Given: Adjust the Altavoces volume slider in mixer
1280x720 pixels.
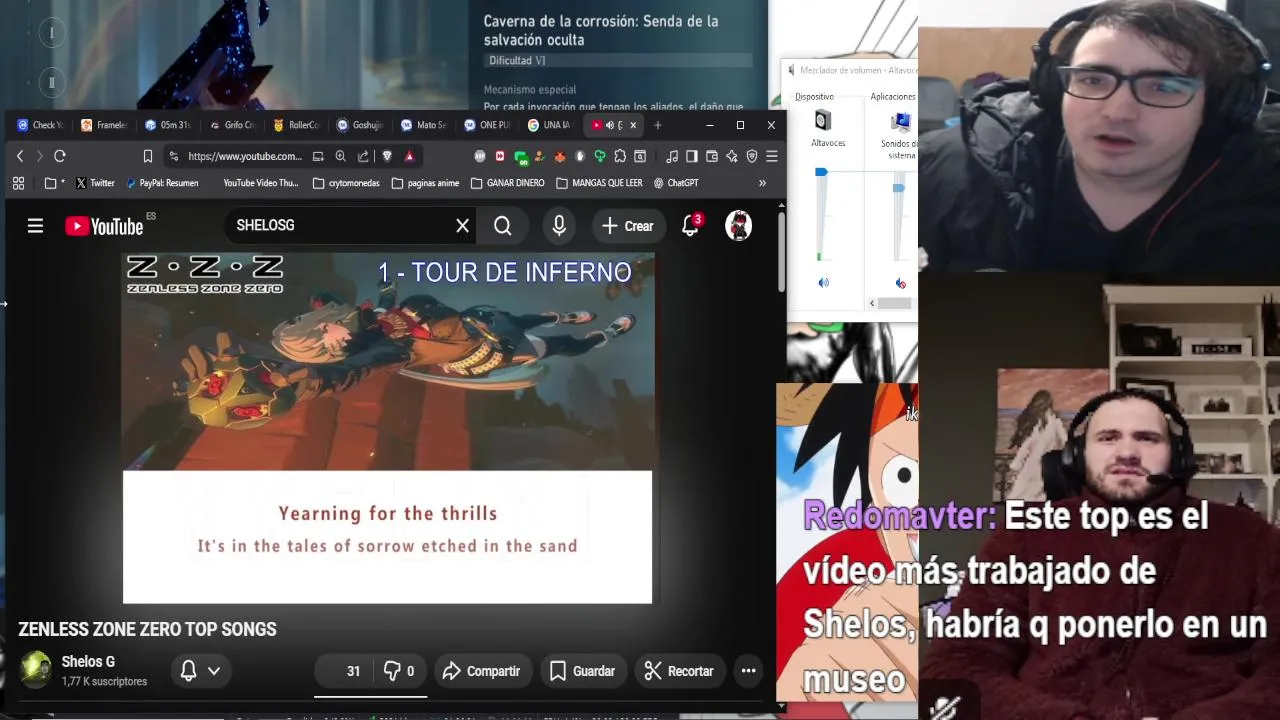Looking at the screenshot, I should coord(821,173).
